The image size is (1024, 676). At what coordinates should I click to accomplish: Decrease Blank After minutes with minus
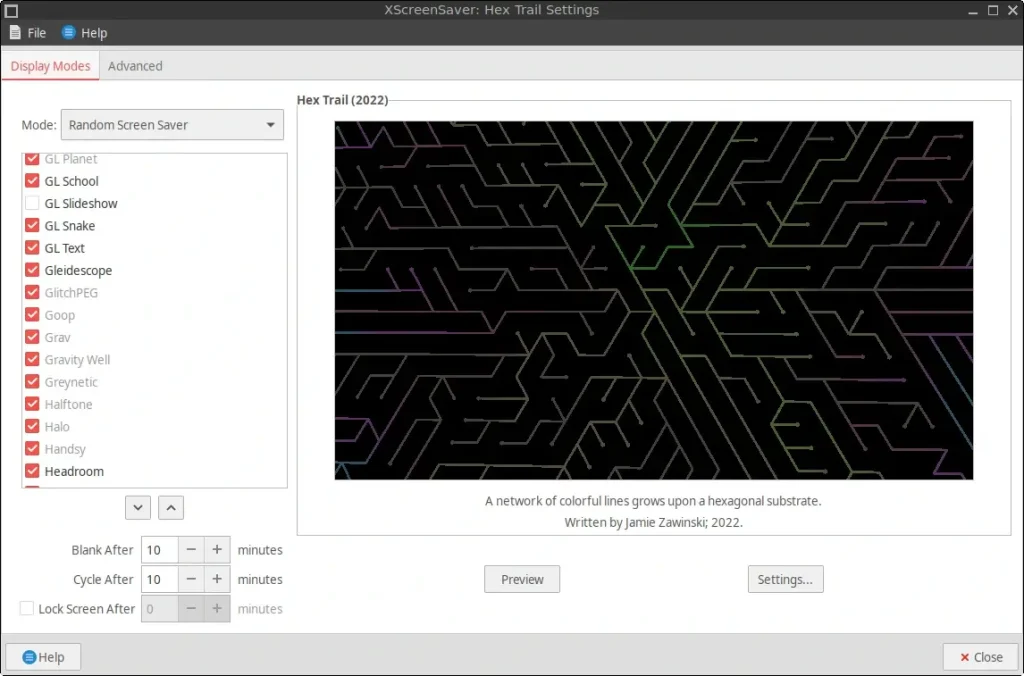pos(191,550)
